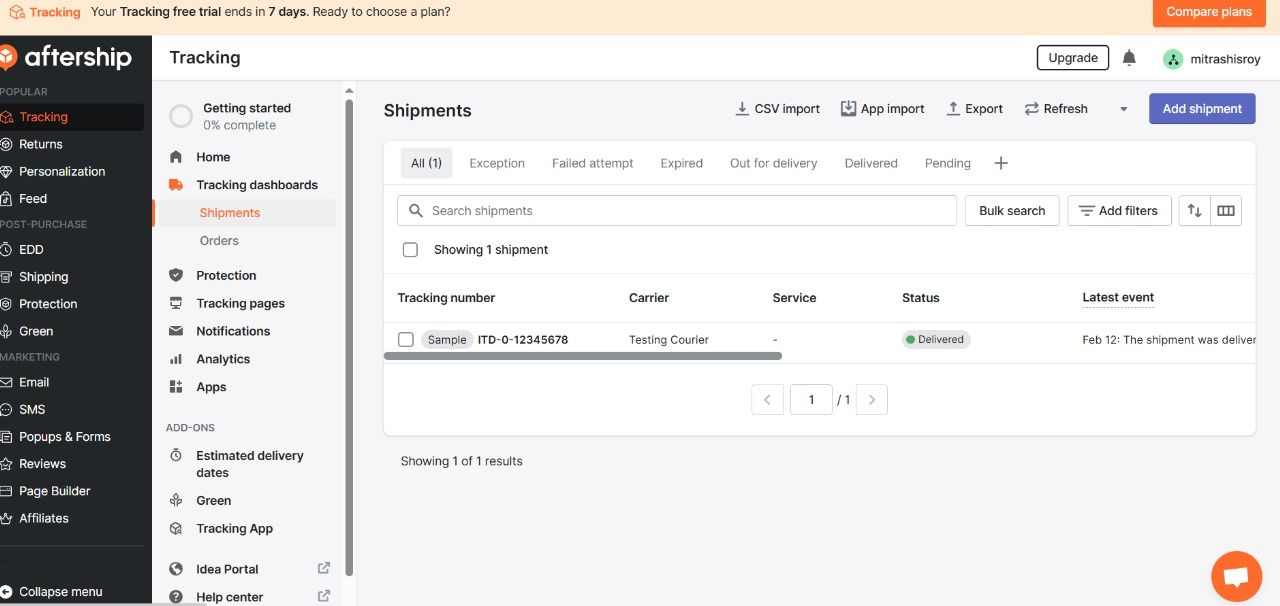Open the chat support bubble

coord(1236,576)
